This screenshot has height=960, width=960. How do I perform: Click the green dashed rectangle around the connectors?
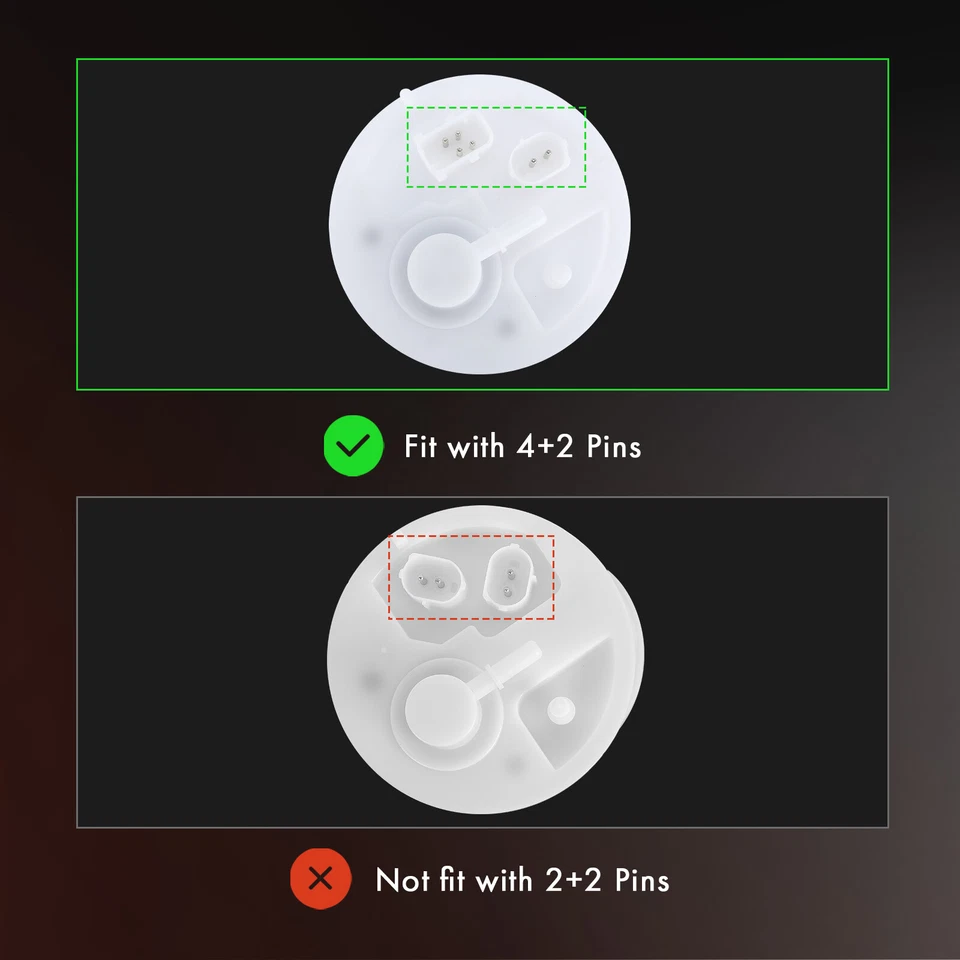[497, 146]
